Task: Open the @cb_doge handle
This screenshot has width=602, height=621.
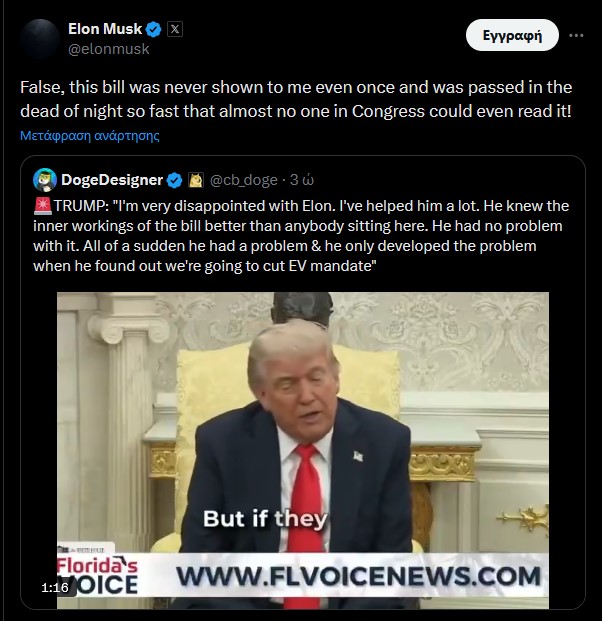Action: click(x=244, y=180)
